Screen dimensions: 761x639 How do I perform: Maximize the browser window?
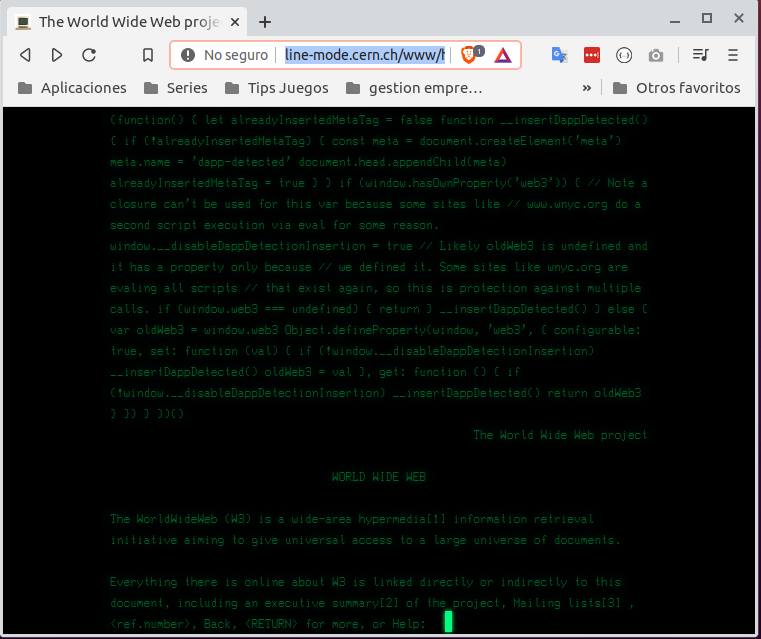[707, 18]
